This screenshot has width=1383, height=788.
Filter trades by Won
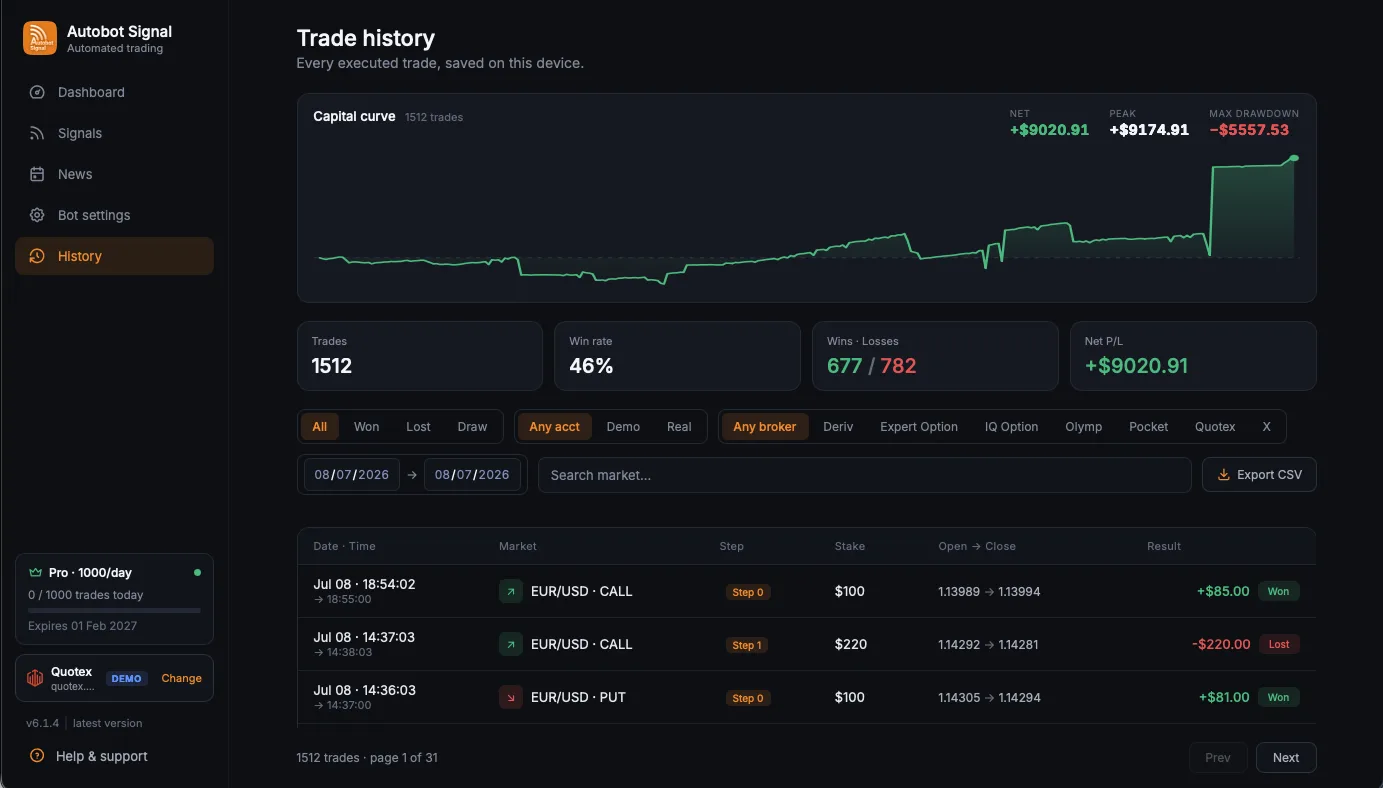[x=366, y=426]
